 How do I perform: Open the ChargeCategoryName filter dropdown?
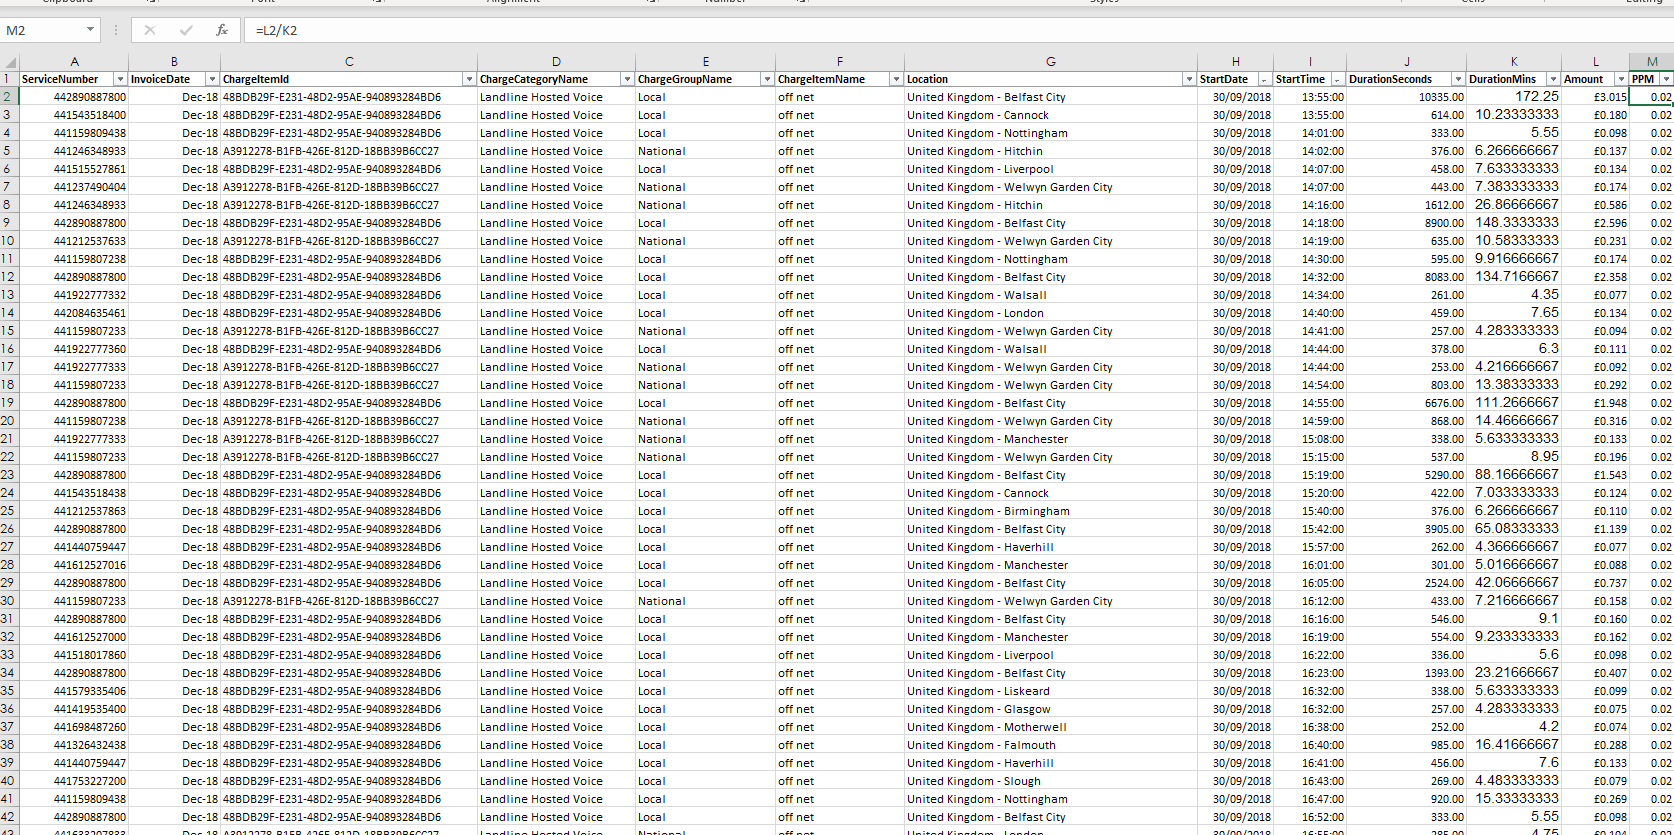[627, 79]
